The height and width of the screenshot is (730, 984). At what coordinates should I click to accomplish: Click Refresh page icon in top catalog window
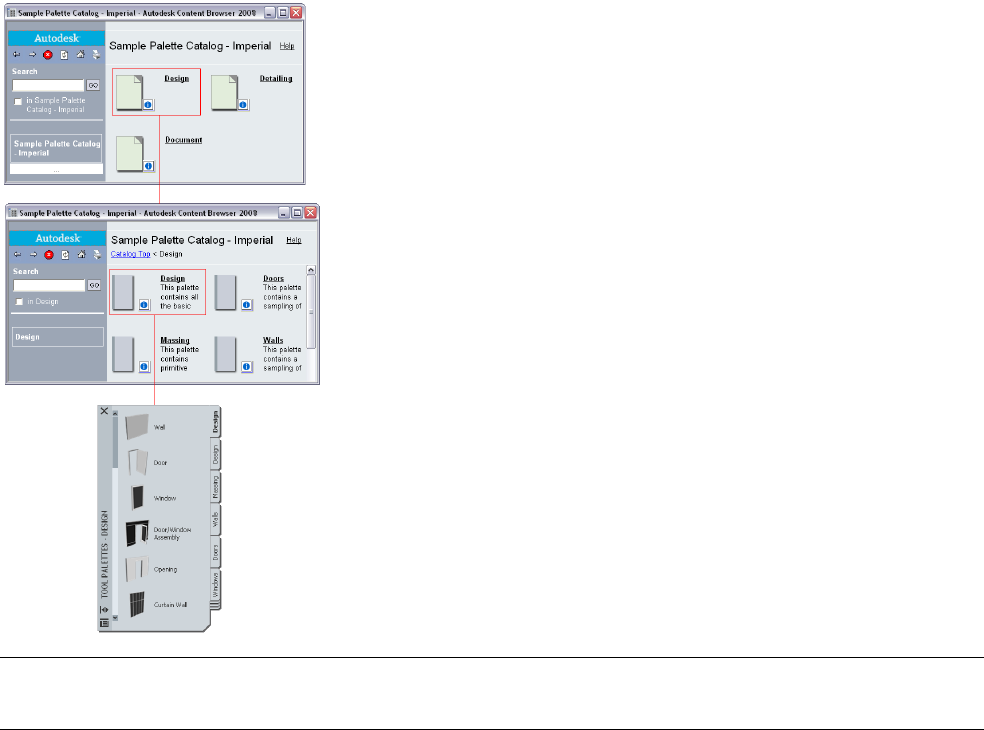64,55
